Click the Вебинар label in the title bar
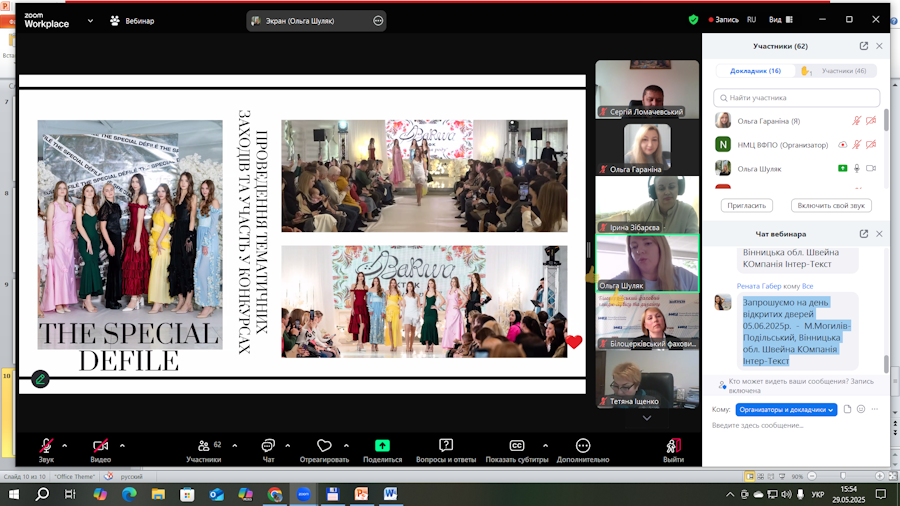The height and width of the screenshot is (506, 900). tap(139, 21)
